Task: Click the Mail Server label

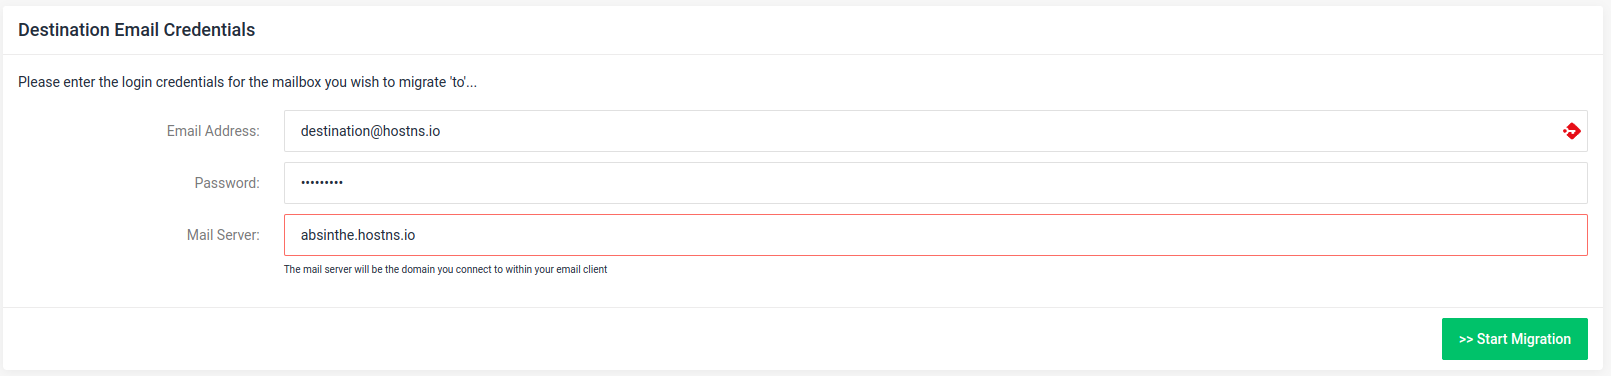Action: click(x=223, y=235)
